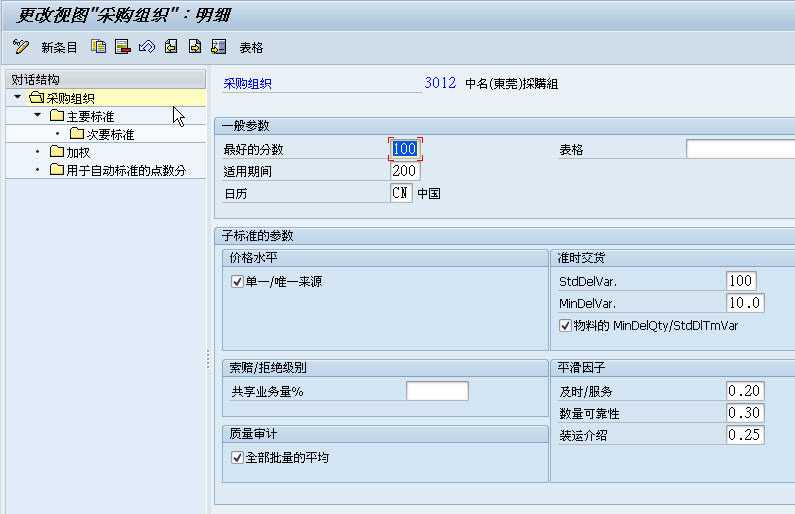The height and width of the screenshot is (514, 795).
Task: Click the 装运介绍 field showing 0.25
Action: (745, 435)
